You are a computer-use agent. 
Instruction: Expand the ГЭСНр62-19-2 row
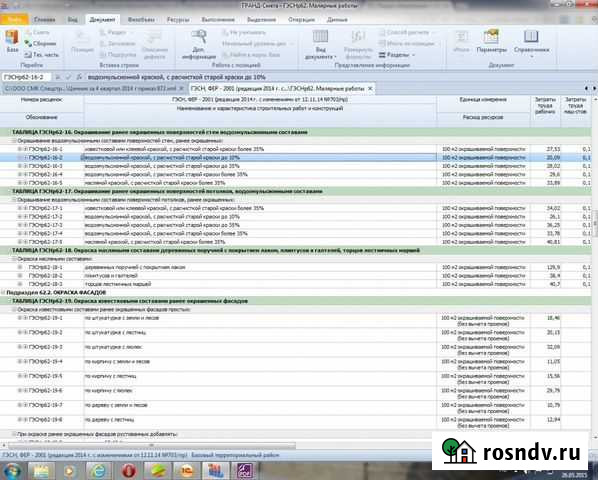point(19,332)
